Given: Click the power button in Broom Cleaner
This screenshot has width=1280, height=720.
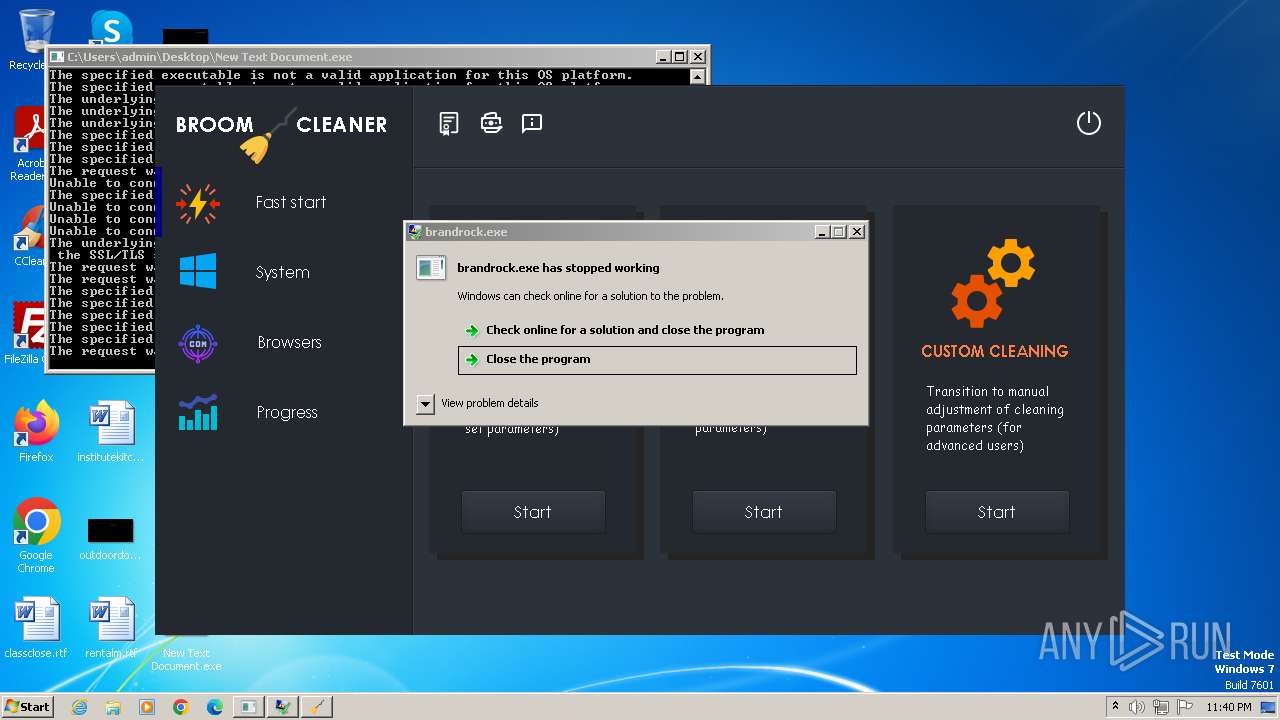Looking at the screenshot, I should [x=1088, y=123].
